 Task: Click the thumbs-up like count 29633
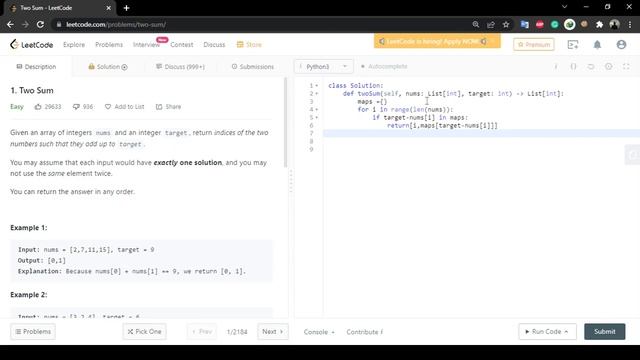pyautogui.click(x=48, y=107)
